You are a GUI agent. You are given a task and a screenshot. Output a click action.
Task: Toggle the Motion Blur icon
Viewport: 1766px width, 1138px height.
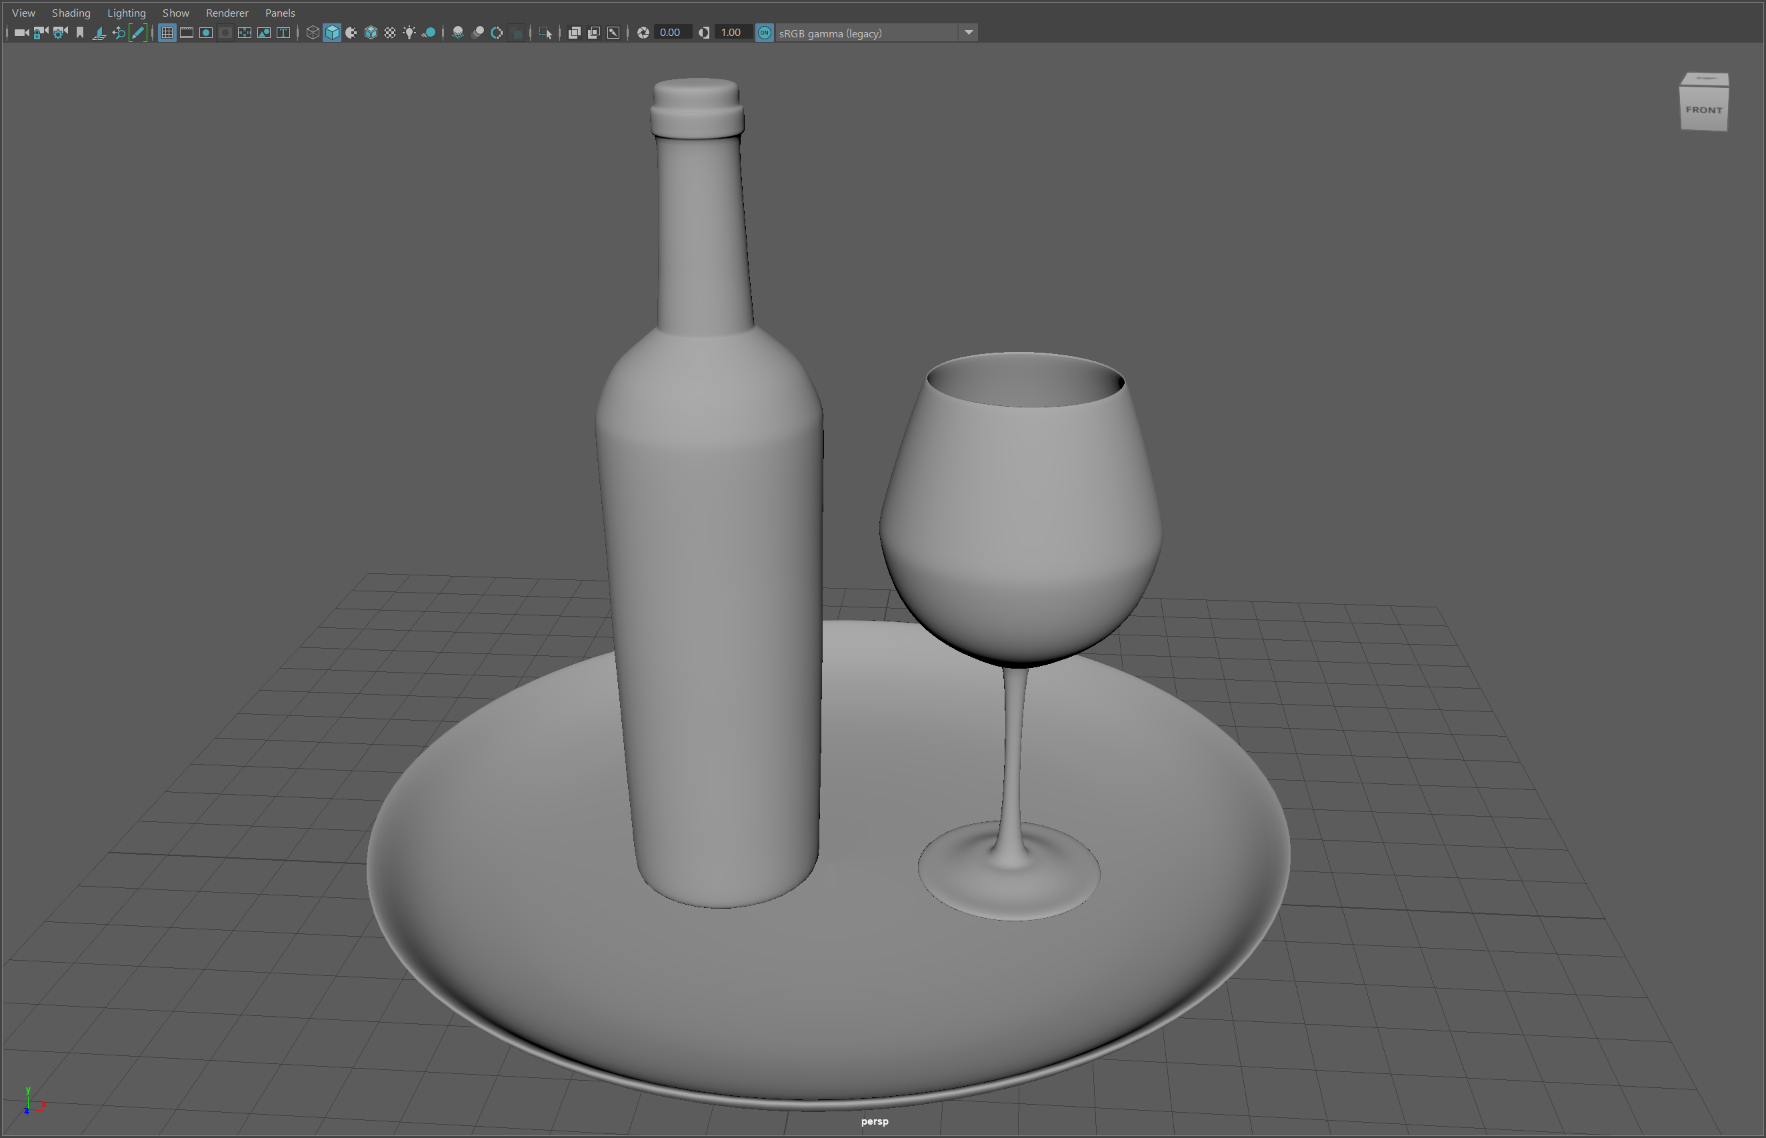point(477,33)
